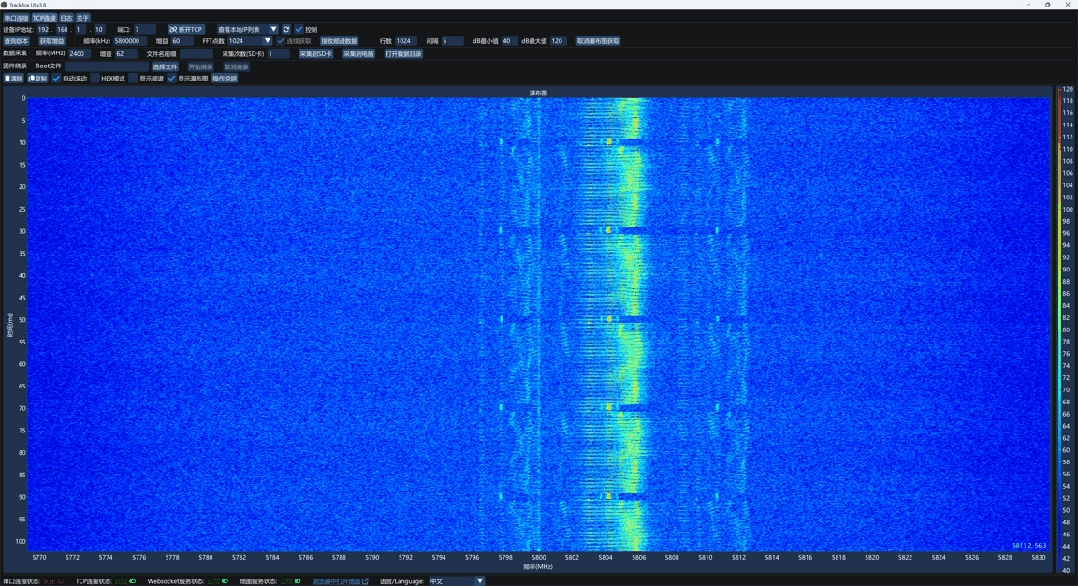Click the 复制 copy button with clipboard icon
The height and width of the screenshot is (586, 1078).
click(37, 78)
